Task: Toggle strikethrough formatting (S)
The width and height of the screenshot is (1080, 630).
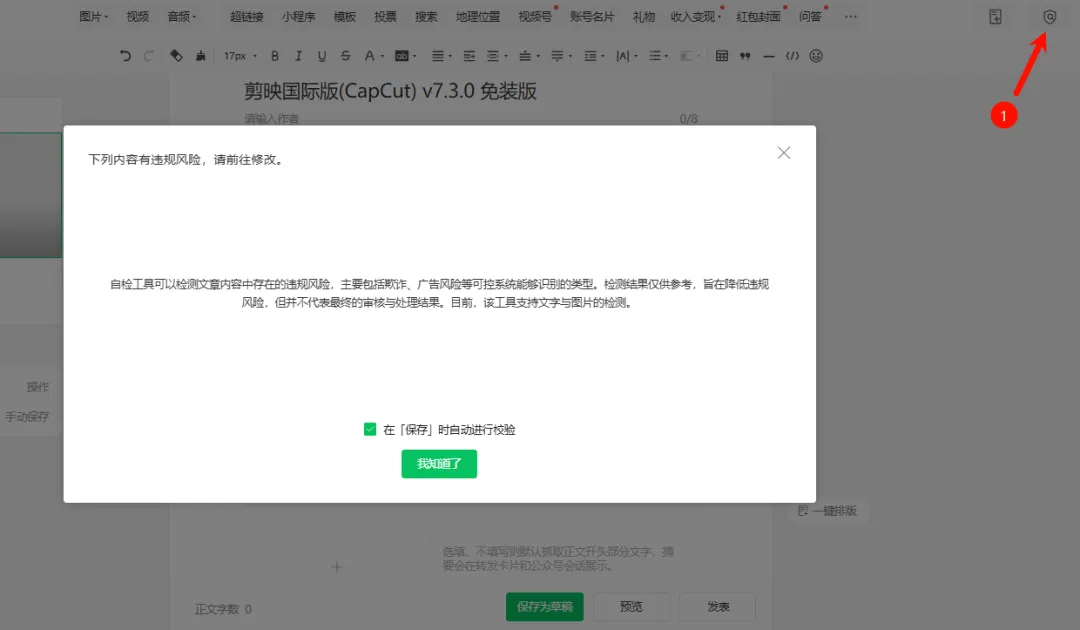Action: (x=346, y=56)
